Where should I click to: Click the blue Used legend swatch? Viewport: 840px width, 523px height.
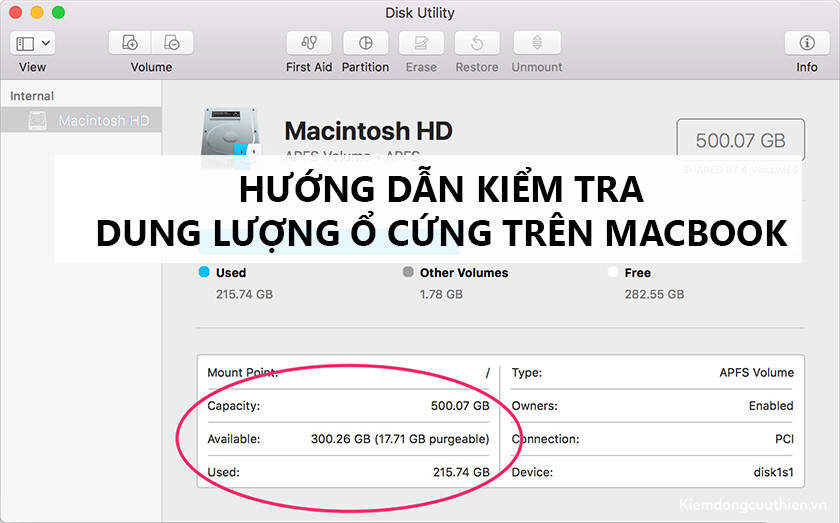click(204, 272)
